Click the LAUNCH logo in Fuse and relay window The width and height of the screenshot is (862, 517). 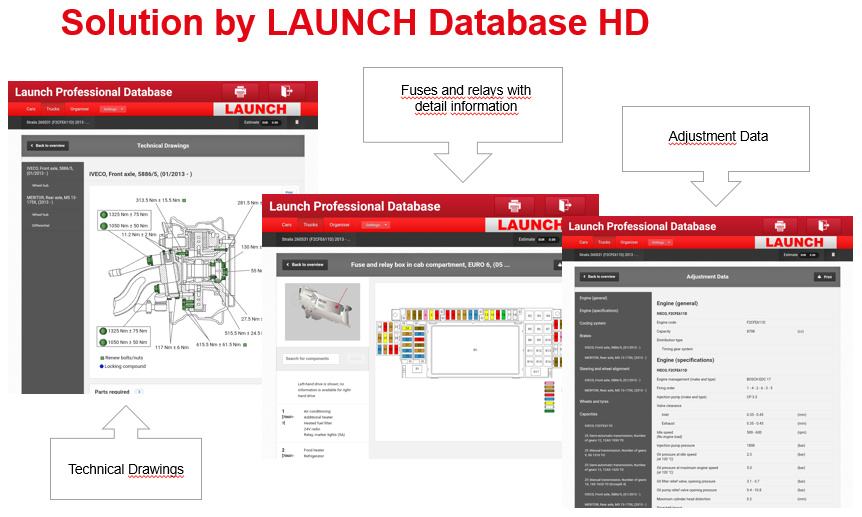[x=524, y=224]
